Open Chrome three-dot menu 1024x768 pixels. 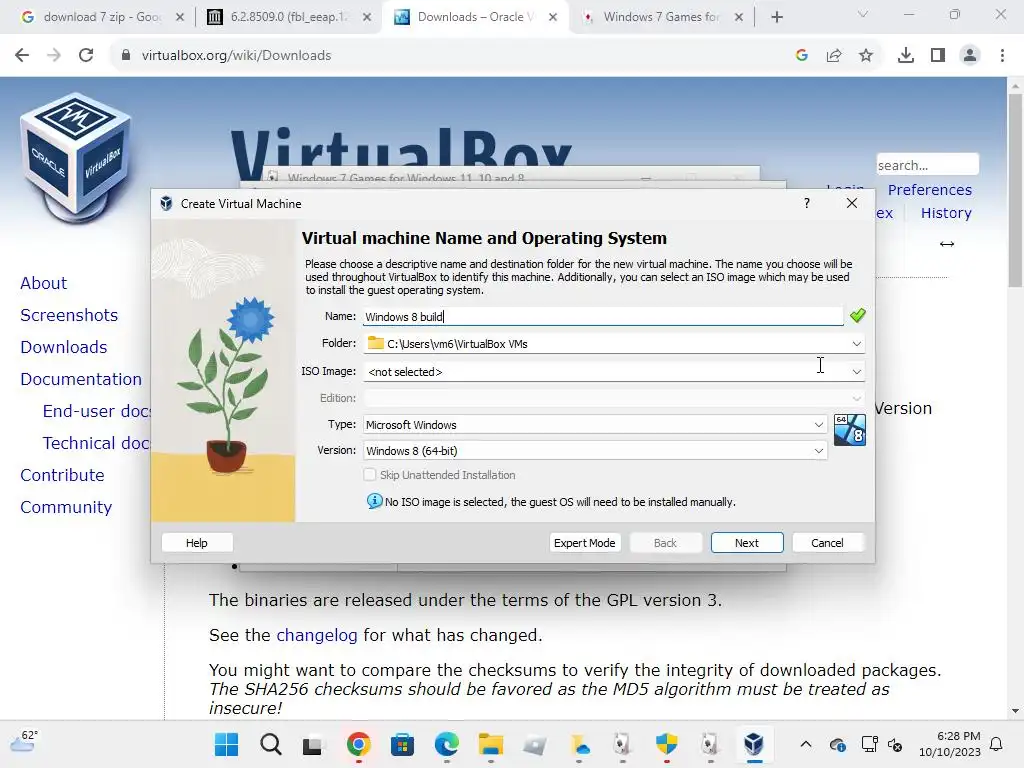(1002, 56)
